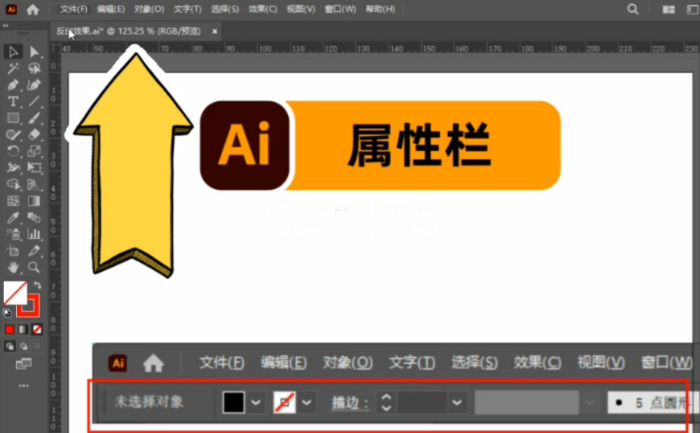
Task: Select the Pen tool
Action: click(13, 85)
